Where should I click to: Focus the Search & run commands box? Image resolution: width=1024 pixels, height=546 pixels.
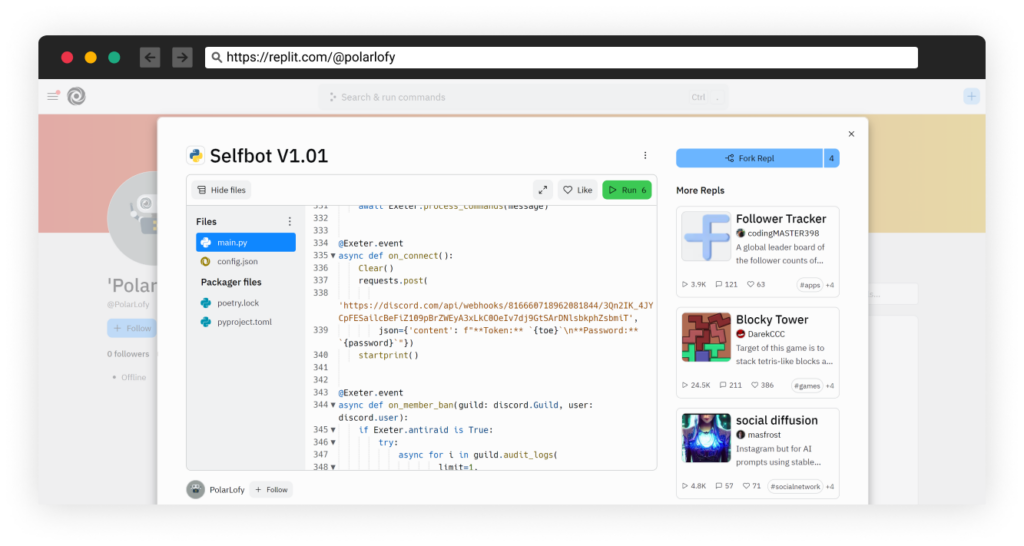pos(522,97)
